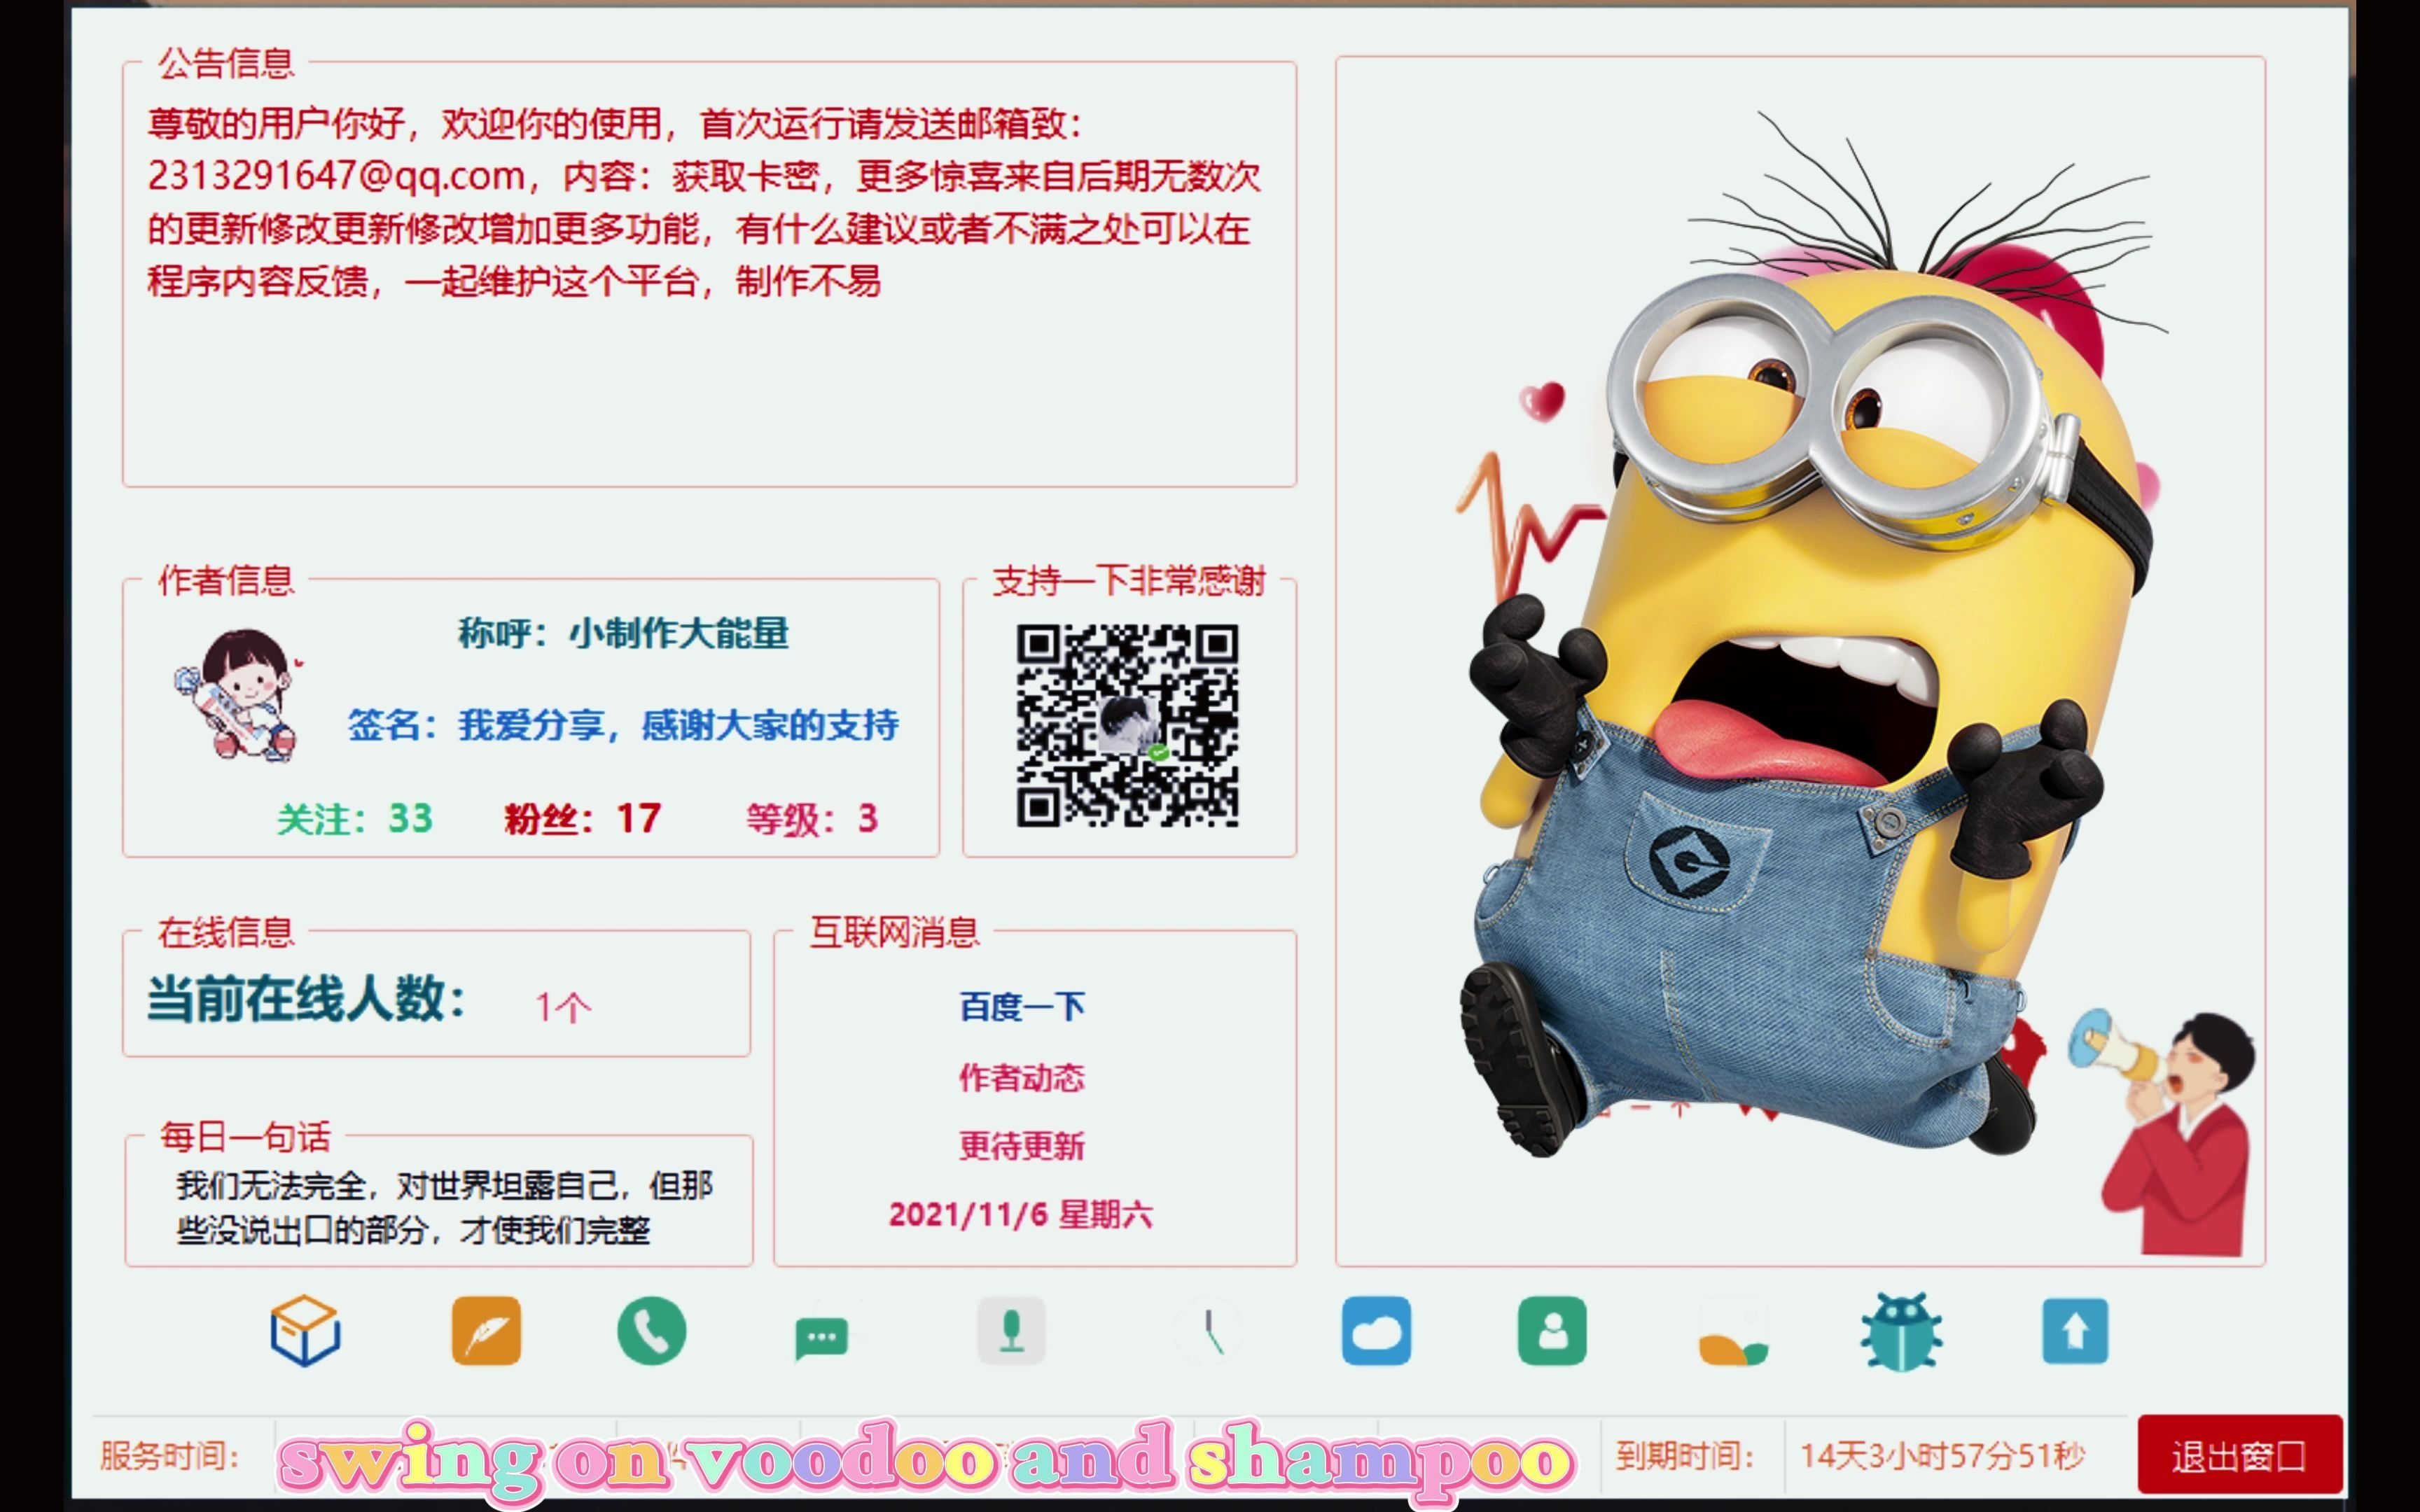Click the green user contact icon
This screenshot has width=2420, height=1512.
(x=1552, y=1330)
